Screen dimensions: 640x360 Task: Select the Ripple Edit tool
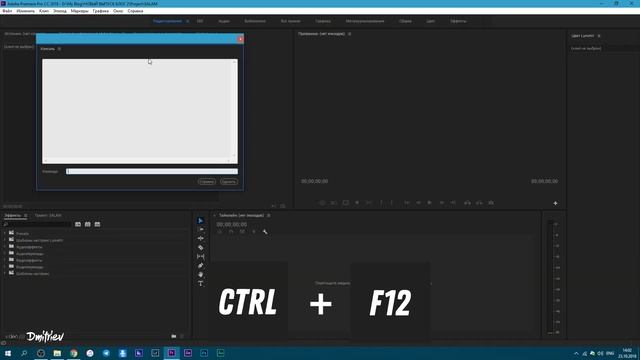[200, 238]
